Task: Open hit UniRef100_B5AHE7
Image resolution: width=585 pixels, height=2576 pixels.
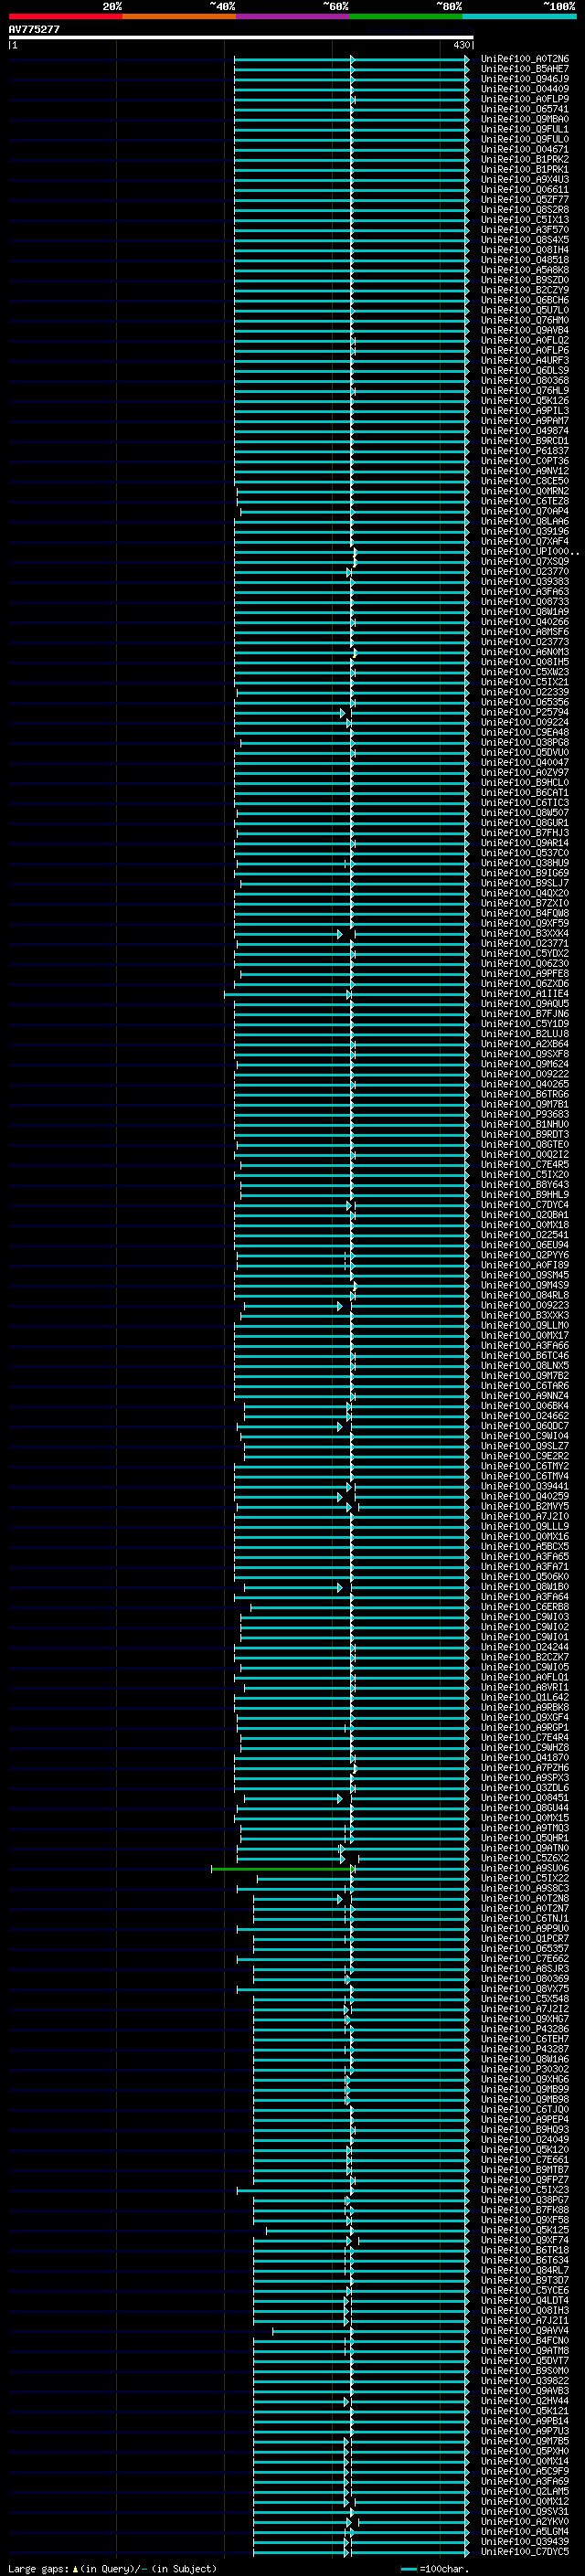Action: [x=524, y=69]
